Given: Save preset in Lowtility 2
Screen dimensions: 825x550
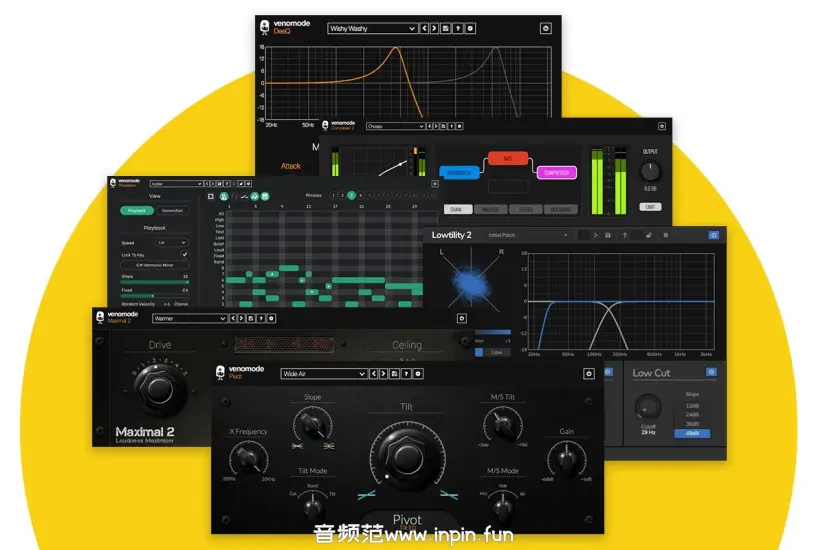Looking at the screenshot, I should [608, 235].
